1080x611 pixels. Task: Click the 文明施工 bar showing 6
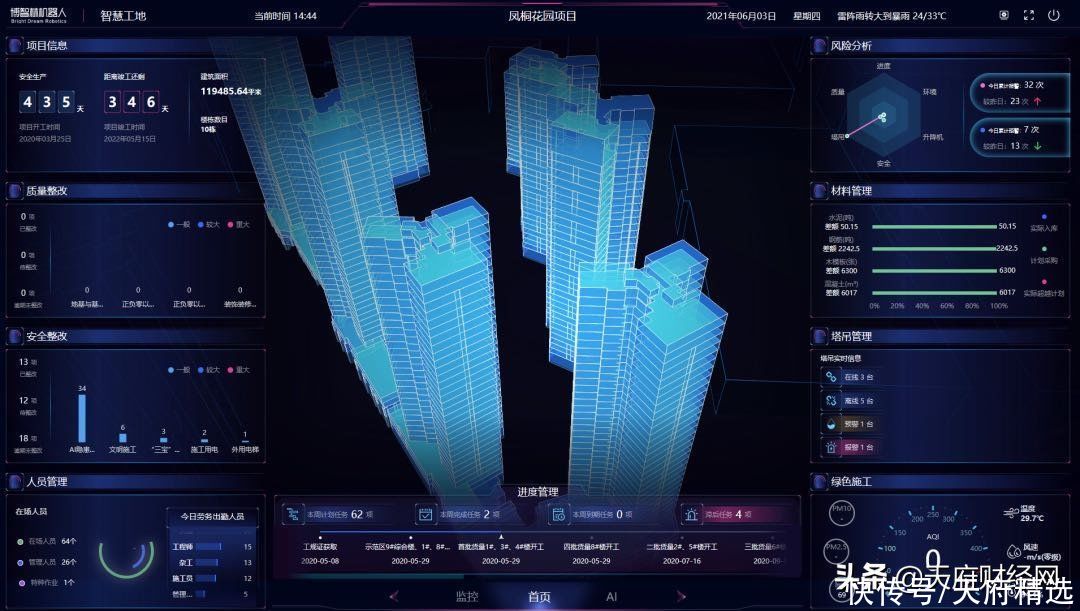point(123,437)
